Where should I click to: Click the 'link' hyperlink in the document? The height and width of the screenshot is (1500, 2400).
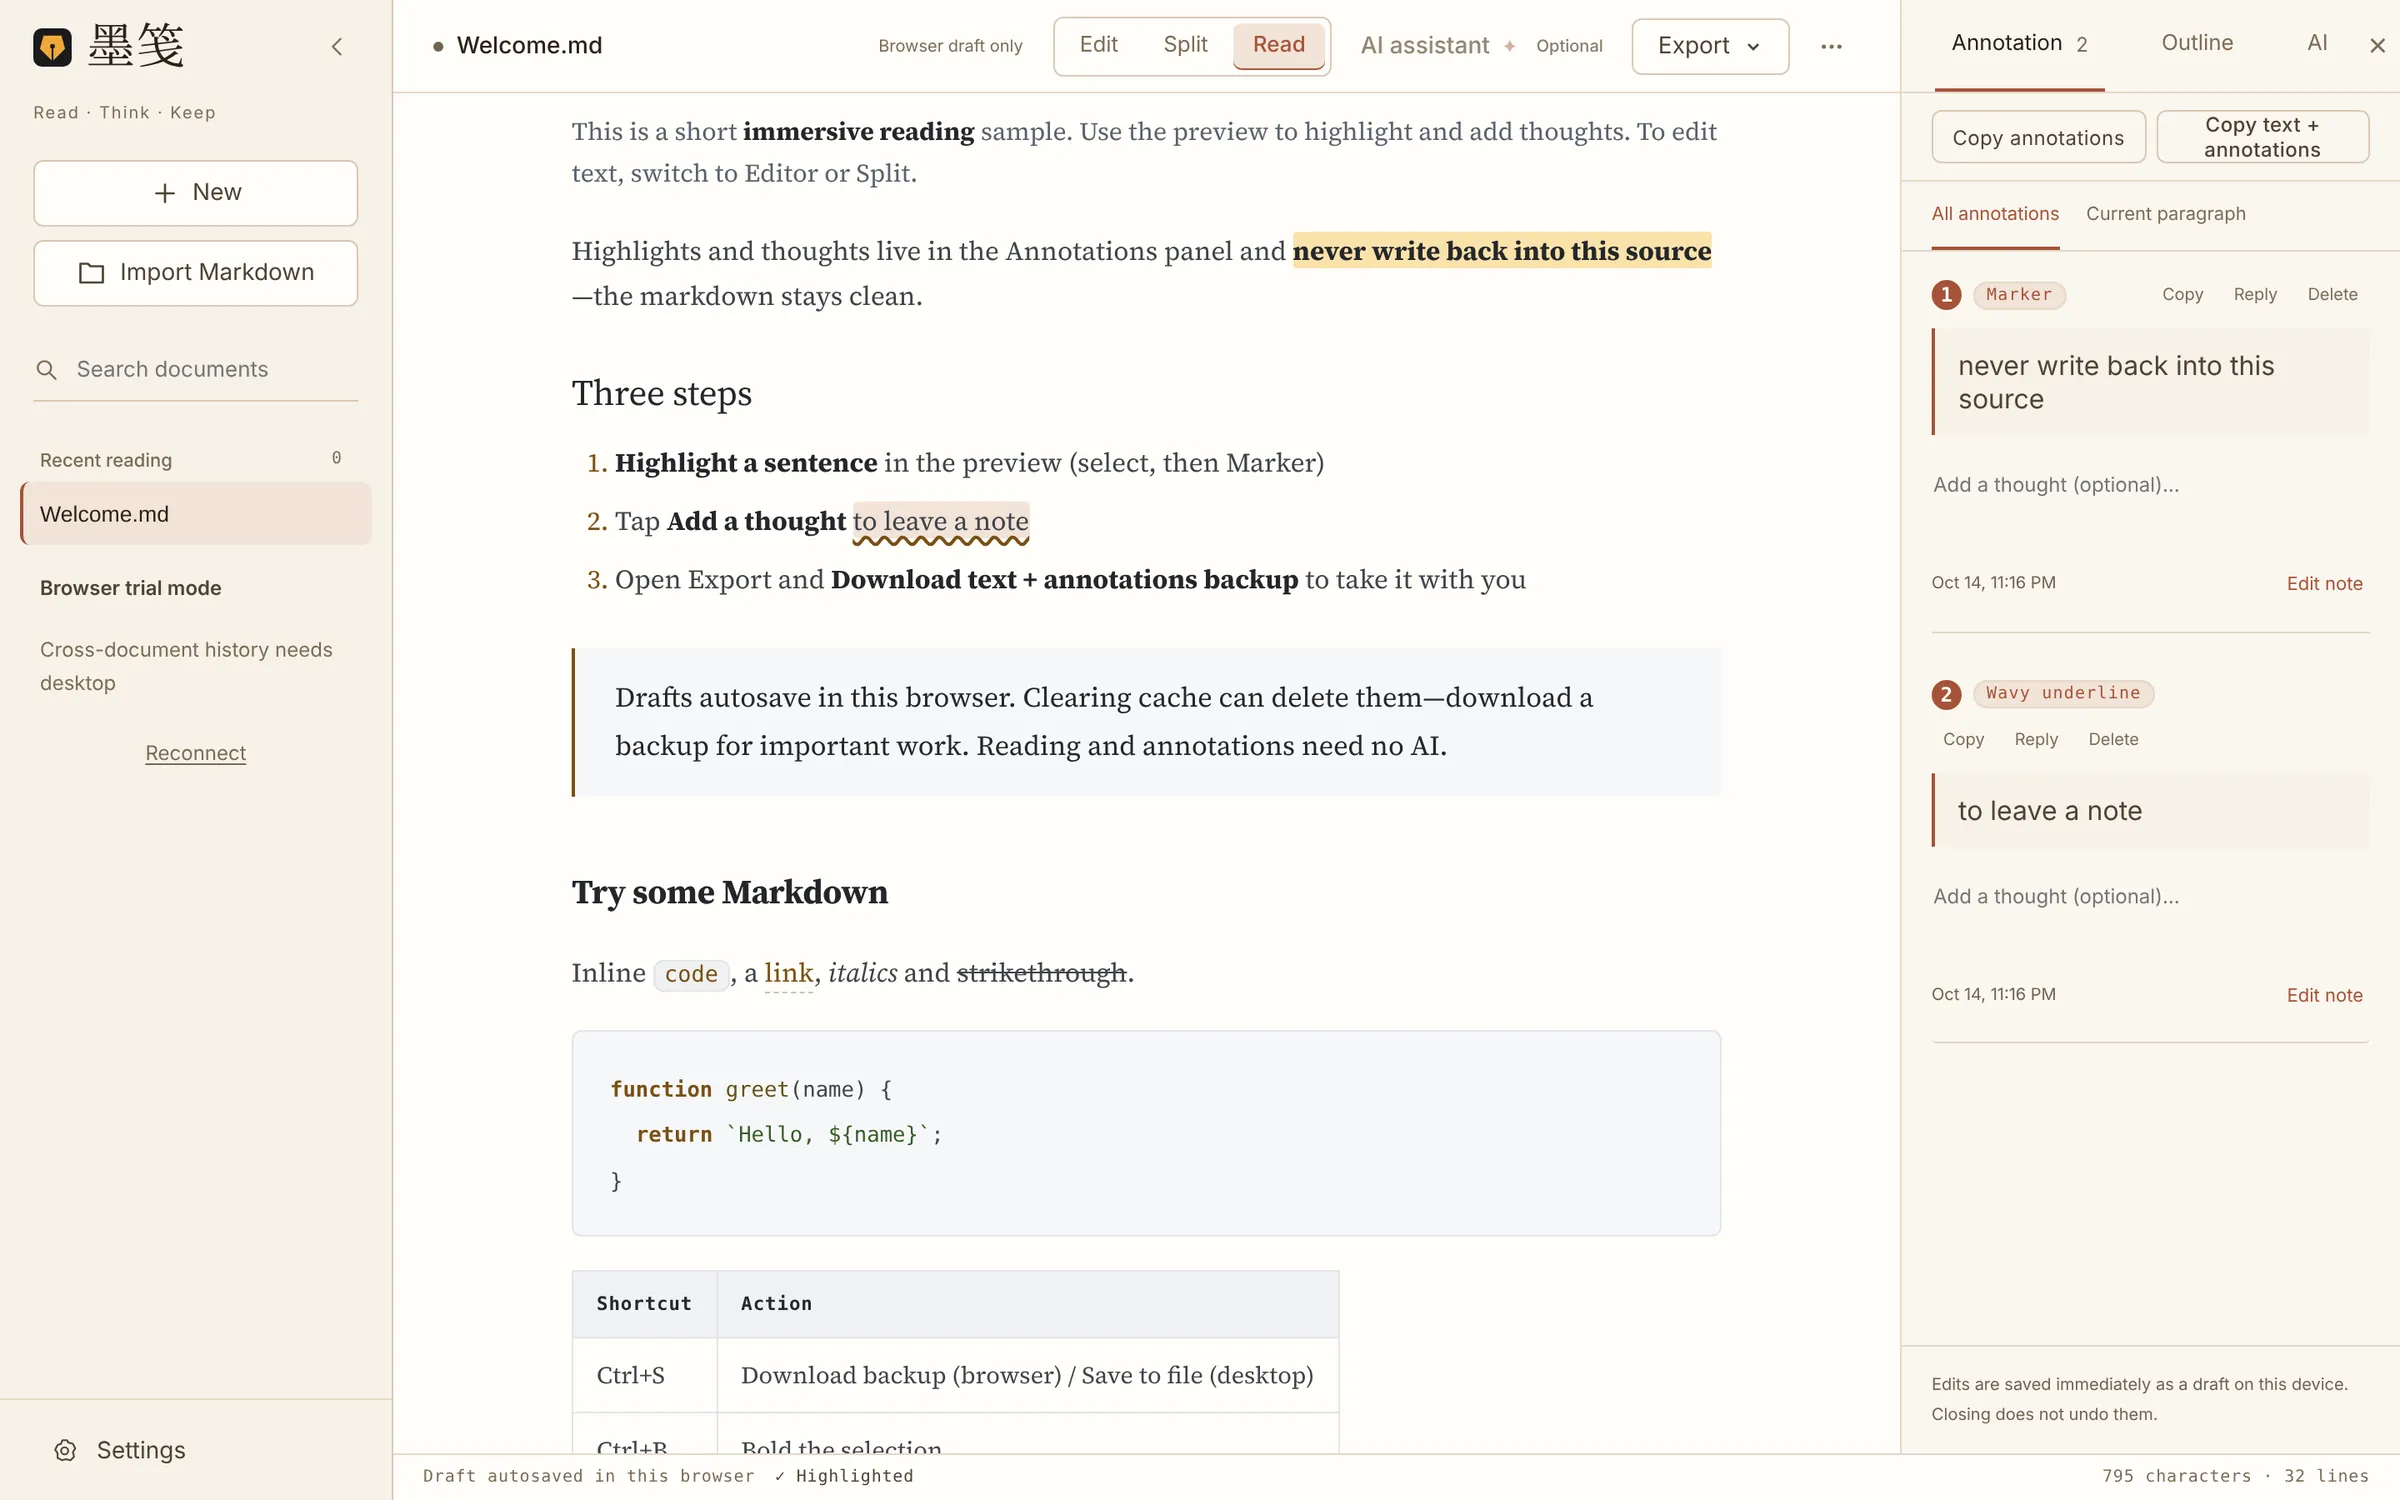tap(789, 973)
